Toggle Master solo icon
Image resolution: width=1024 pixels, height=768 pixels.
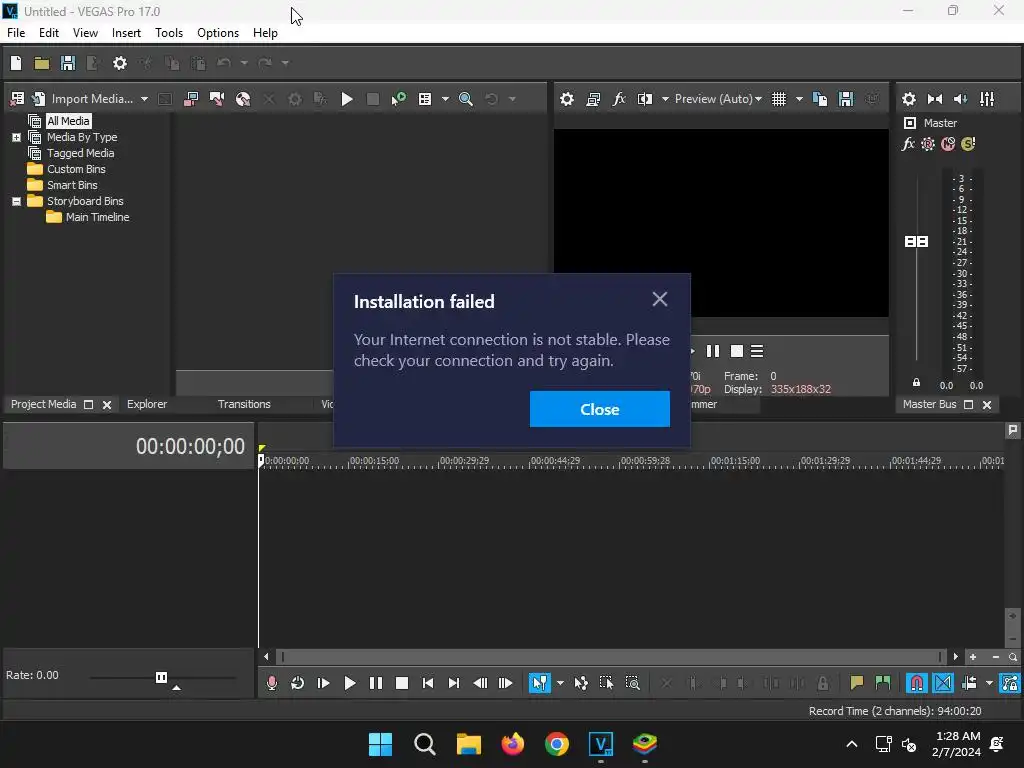pos(968,144)
